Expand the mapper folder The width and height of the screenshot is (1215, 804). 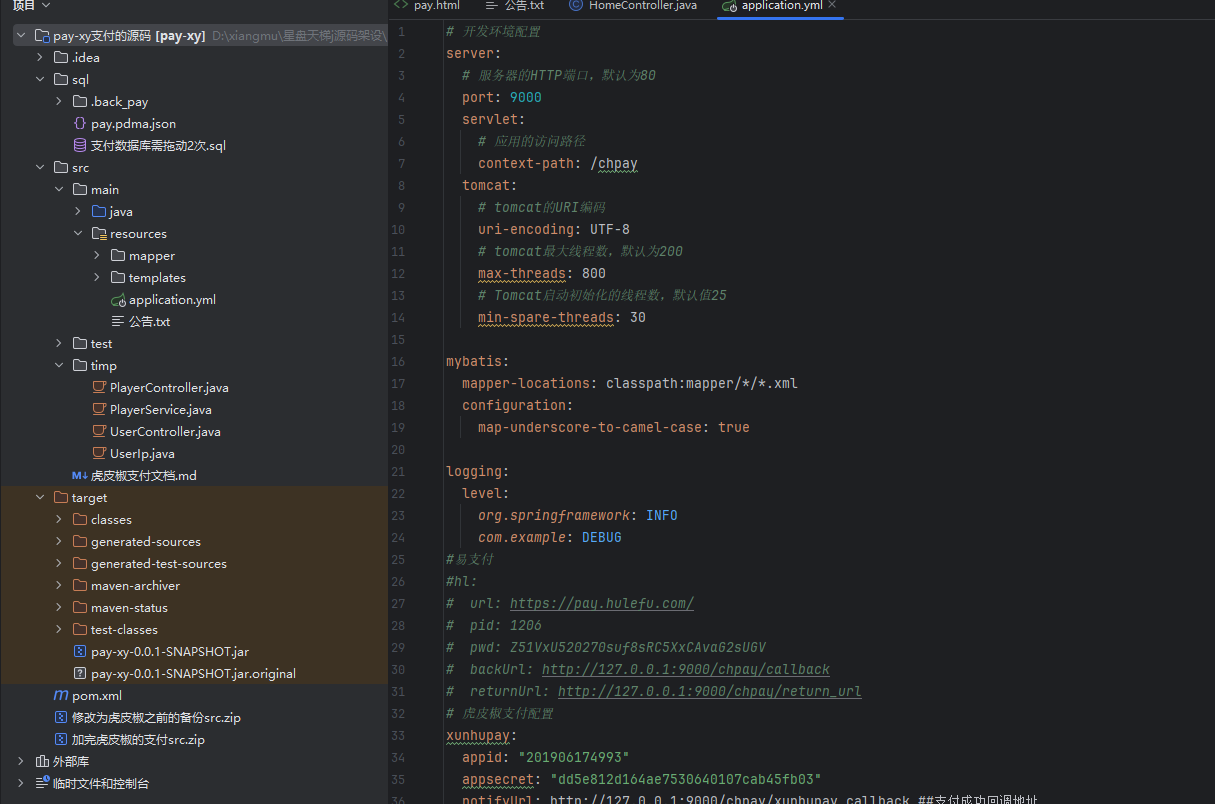pos(97,255)
